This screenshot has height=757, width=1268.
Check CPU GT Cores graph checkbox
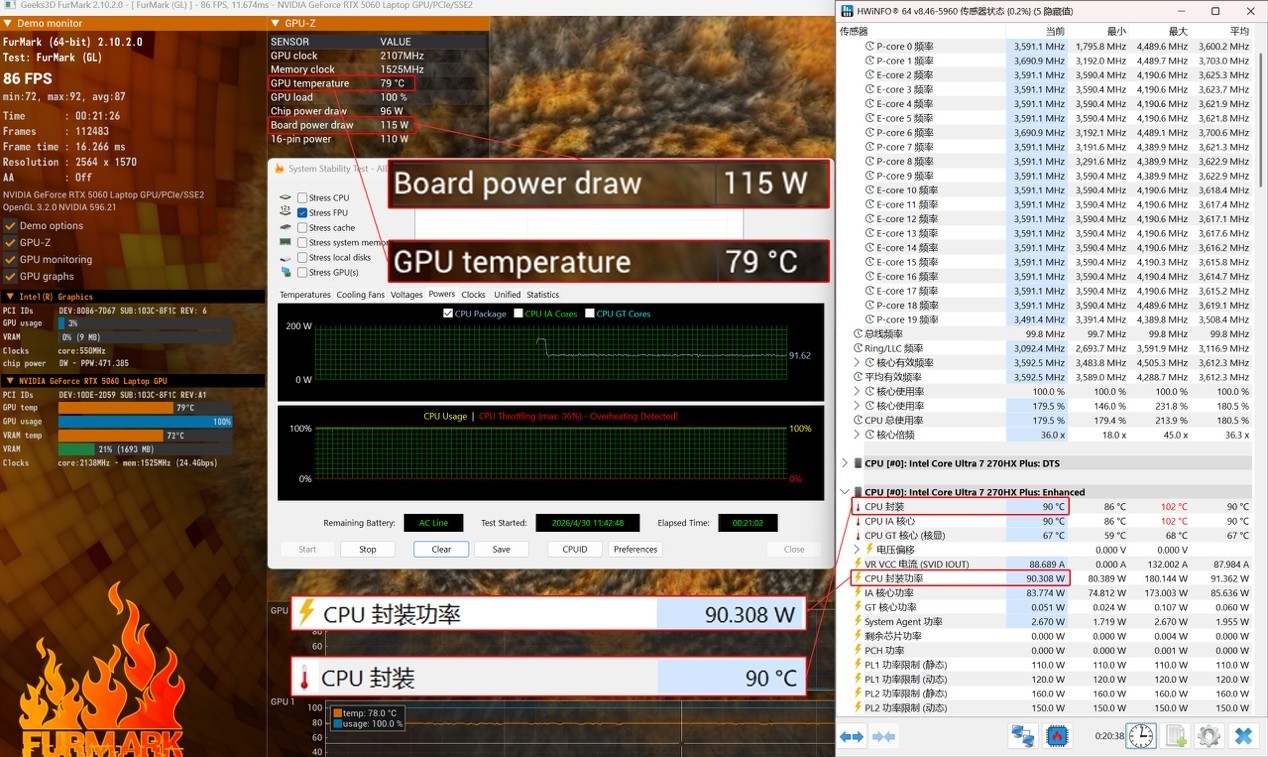[589, 313]
